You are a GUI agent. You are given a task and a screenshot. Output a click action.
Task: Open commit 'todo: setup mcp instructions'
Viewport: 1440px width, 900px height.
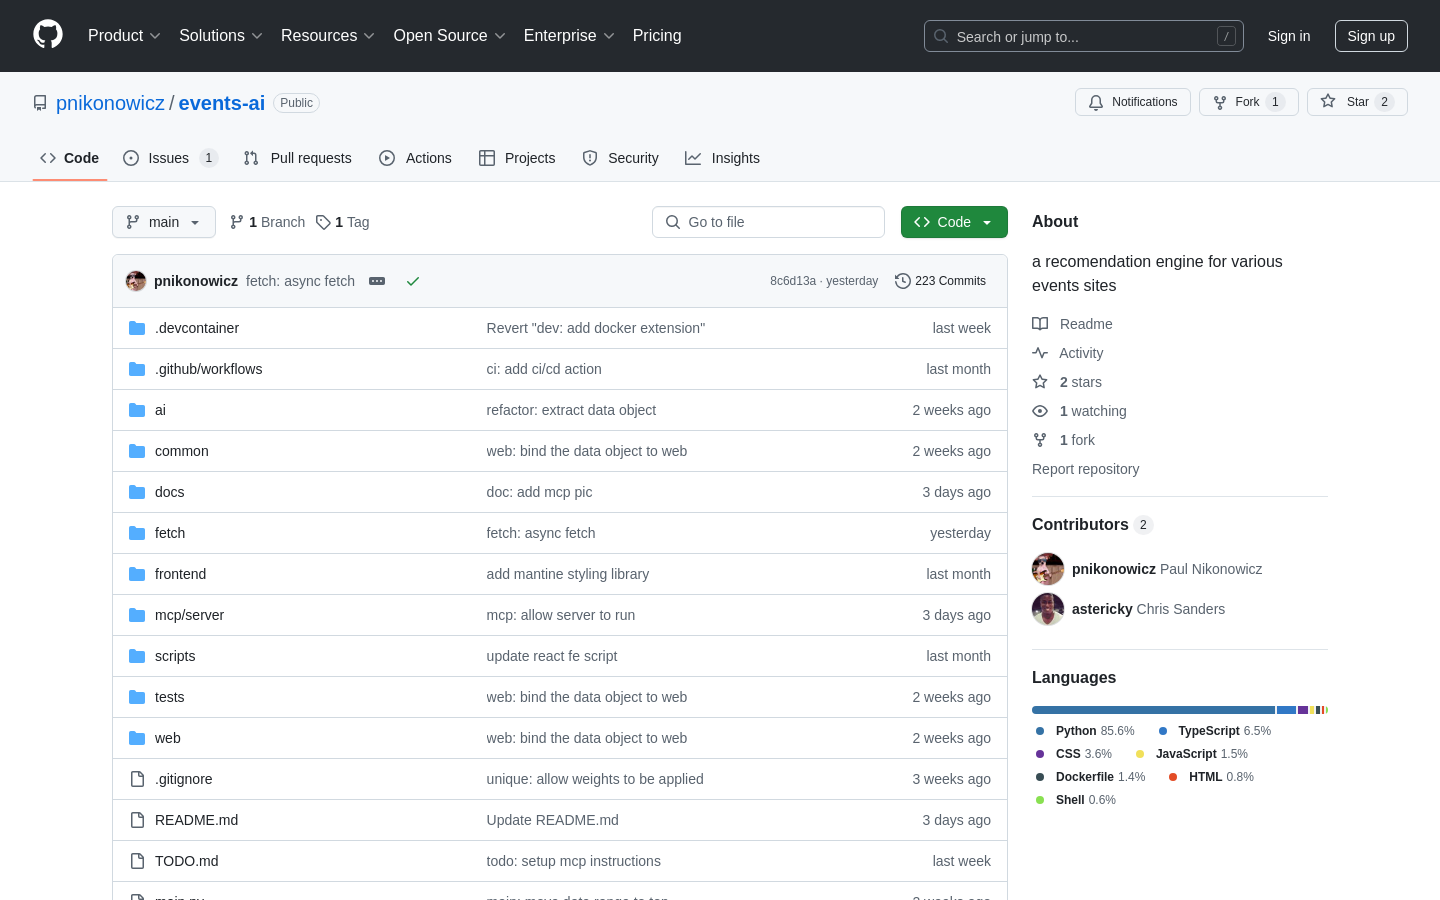pos(574,861)
